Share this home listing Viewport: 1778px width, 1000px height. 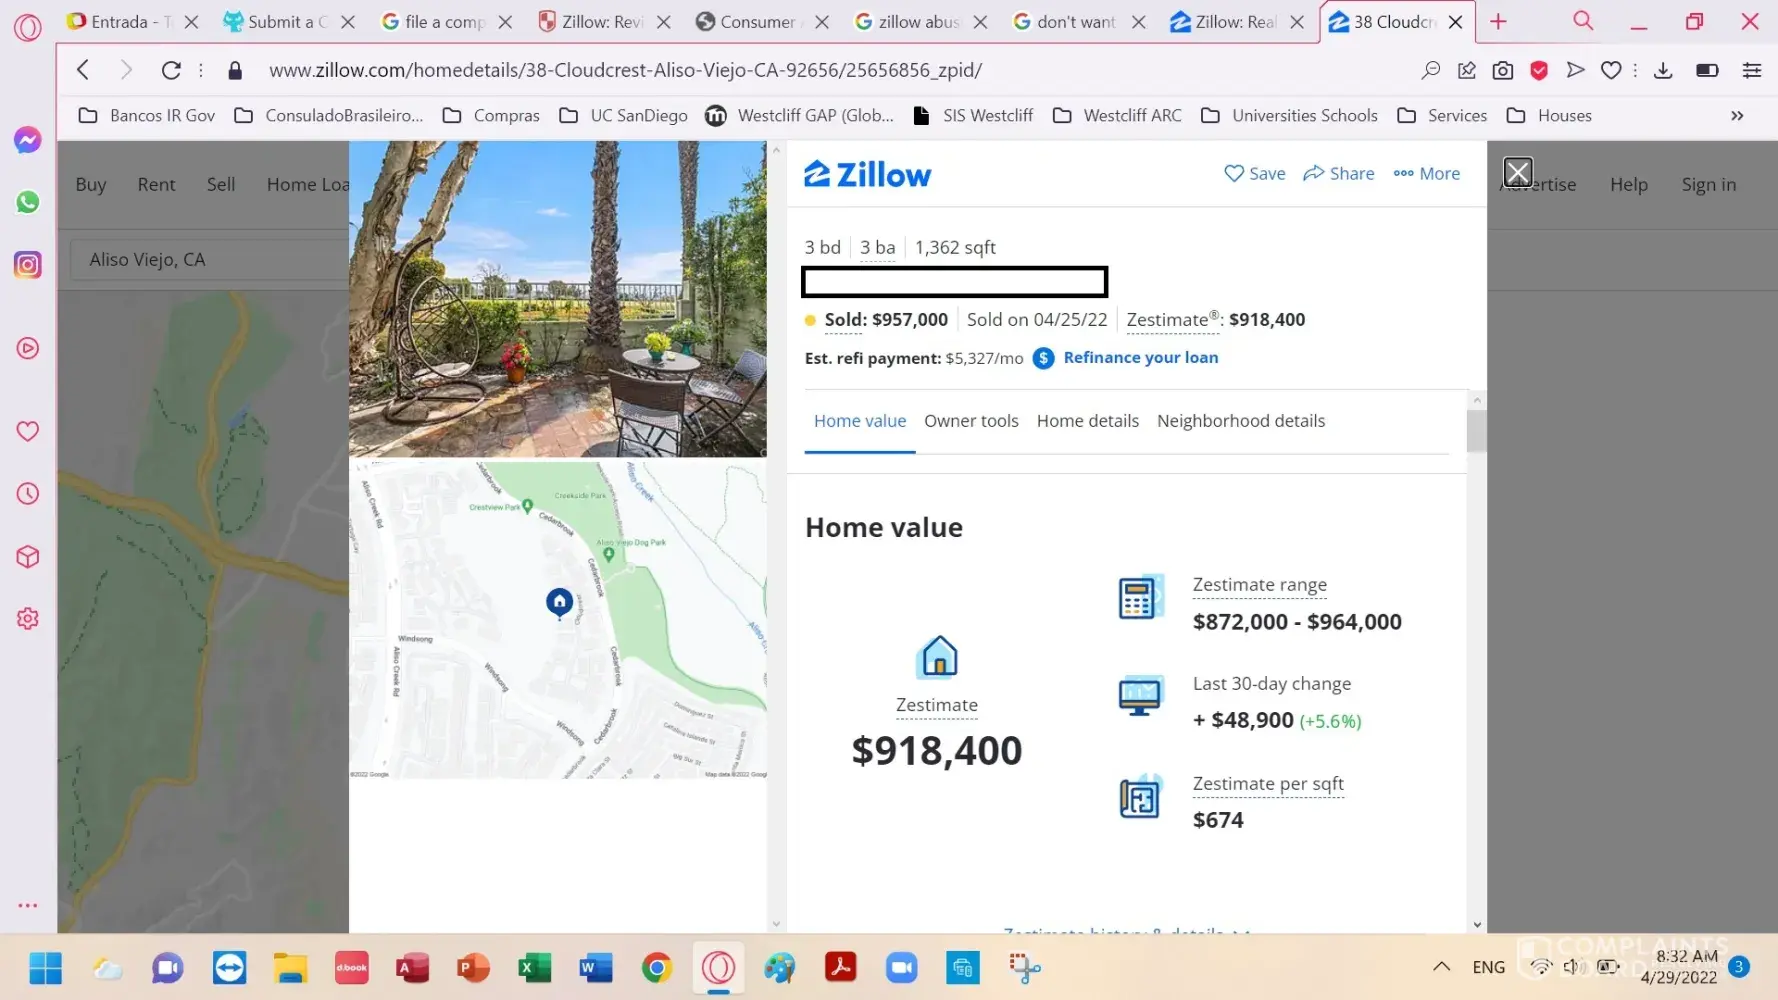(x=1339, y=173)
